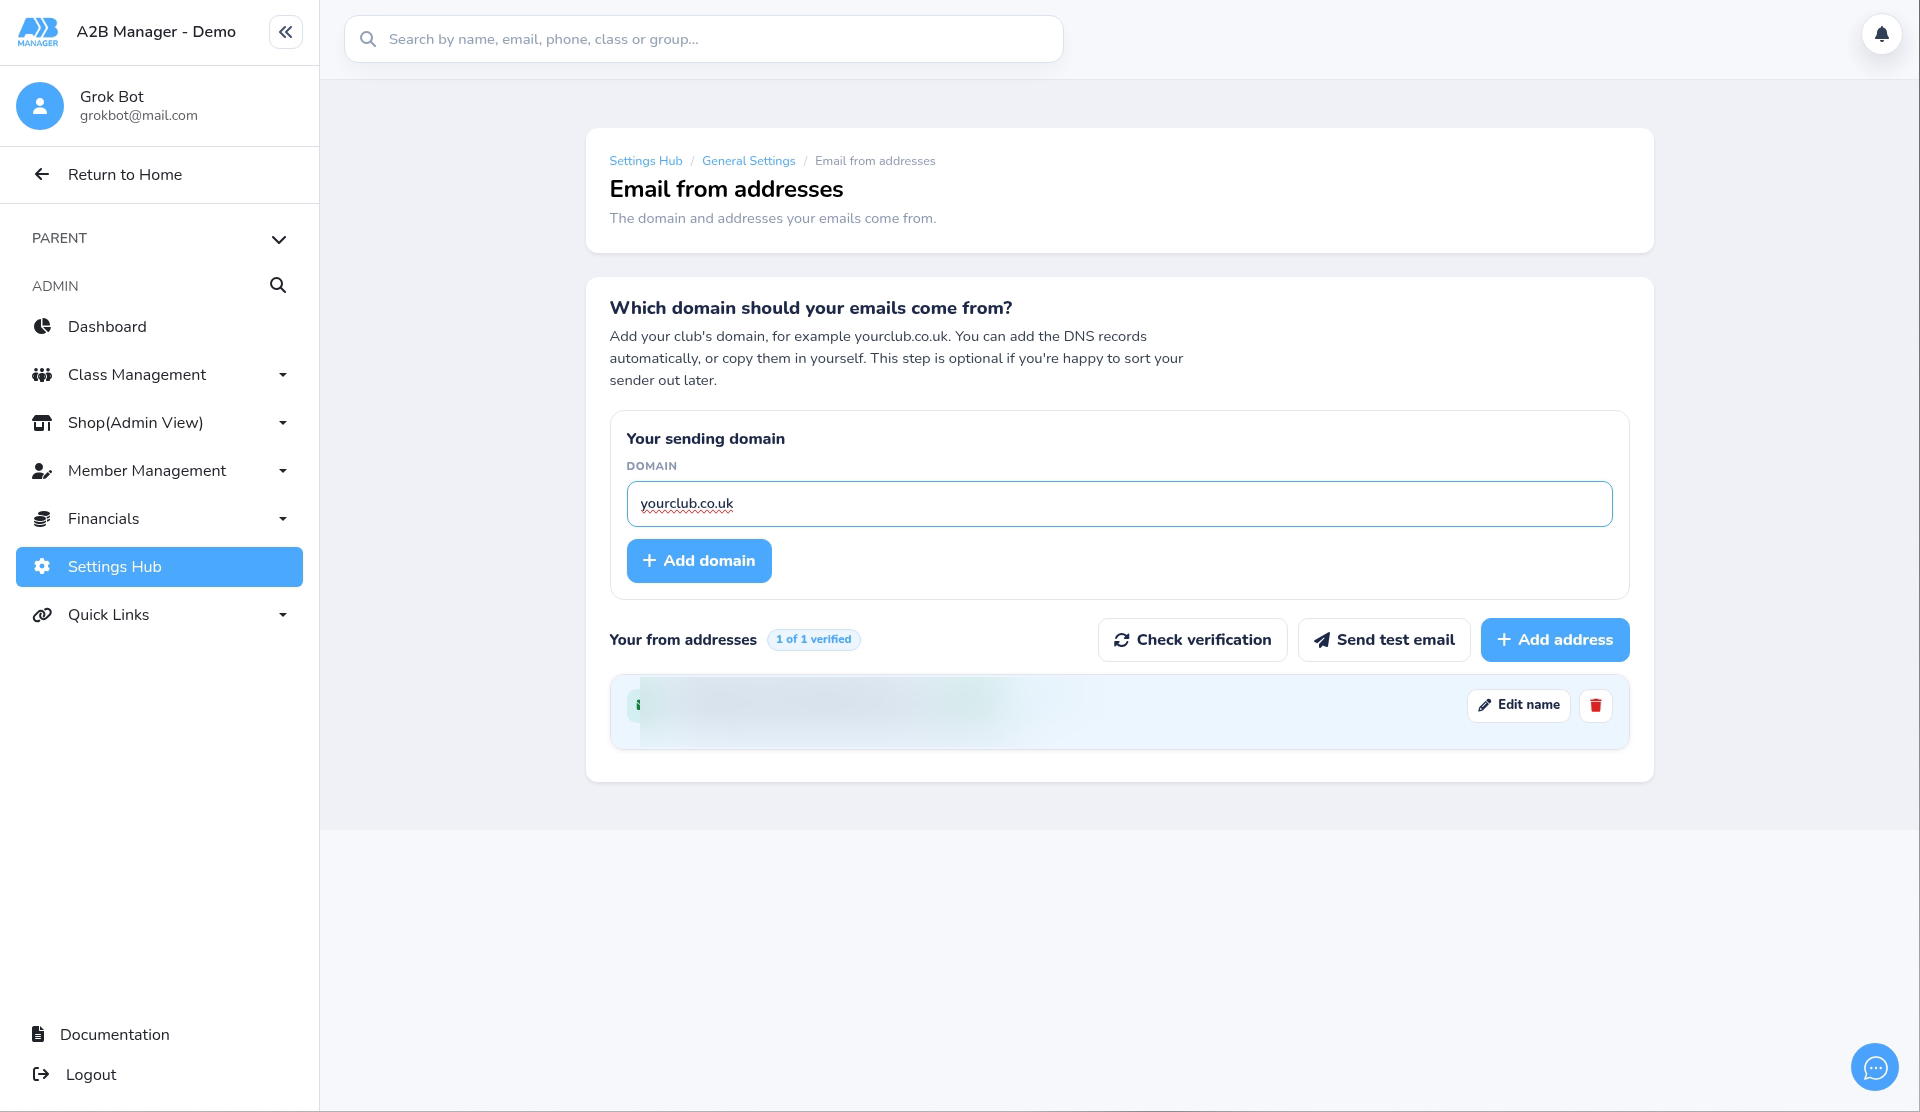Click the Edit name button
Image resolution: width=1920 pixels, height=1112 pixels.
click(x=1518, y=705)
